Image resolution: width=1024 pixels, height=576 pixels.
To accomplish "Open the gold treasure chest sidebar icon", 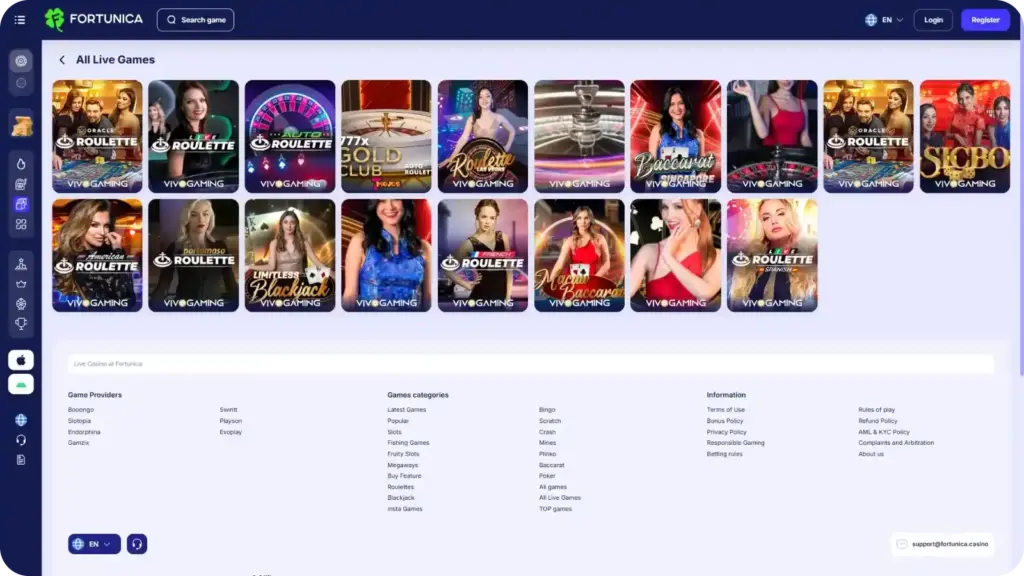I will 22,125.
